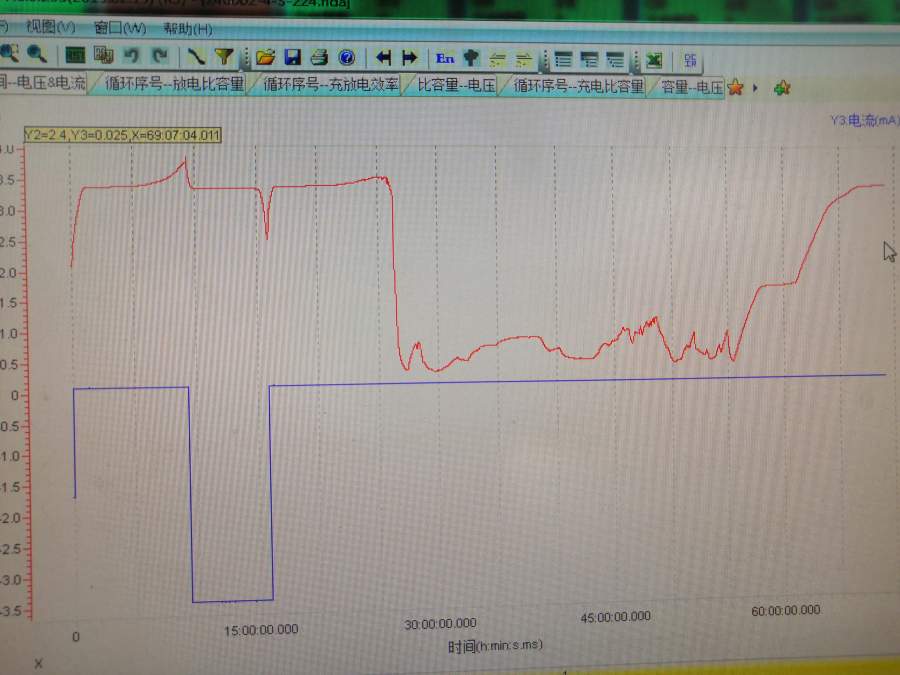Click the left arrow navigation icon
Screen dimensions: 900x675
(384, 58)
